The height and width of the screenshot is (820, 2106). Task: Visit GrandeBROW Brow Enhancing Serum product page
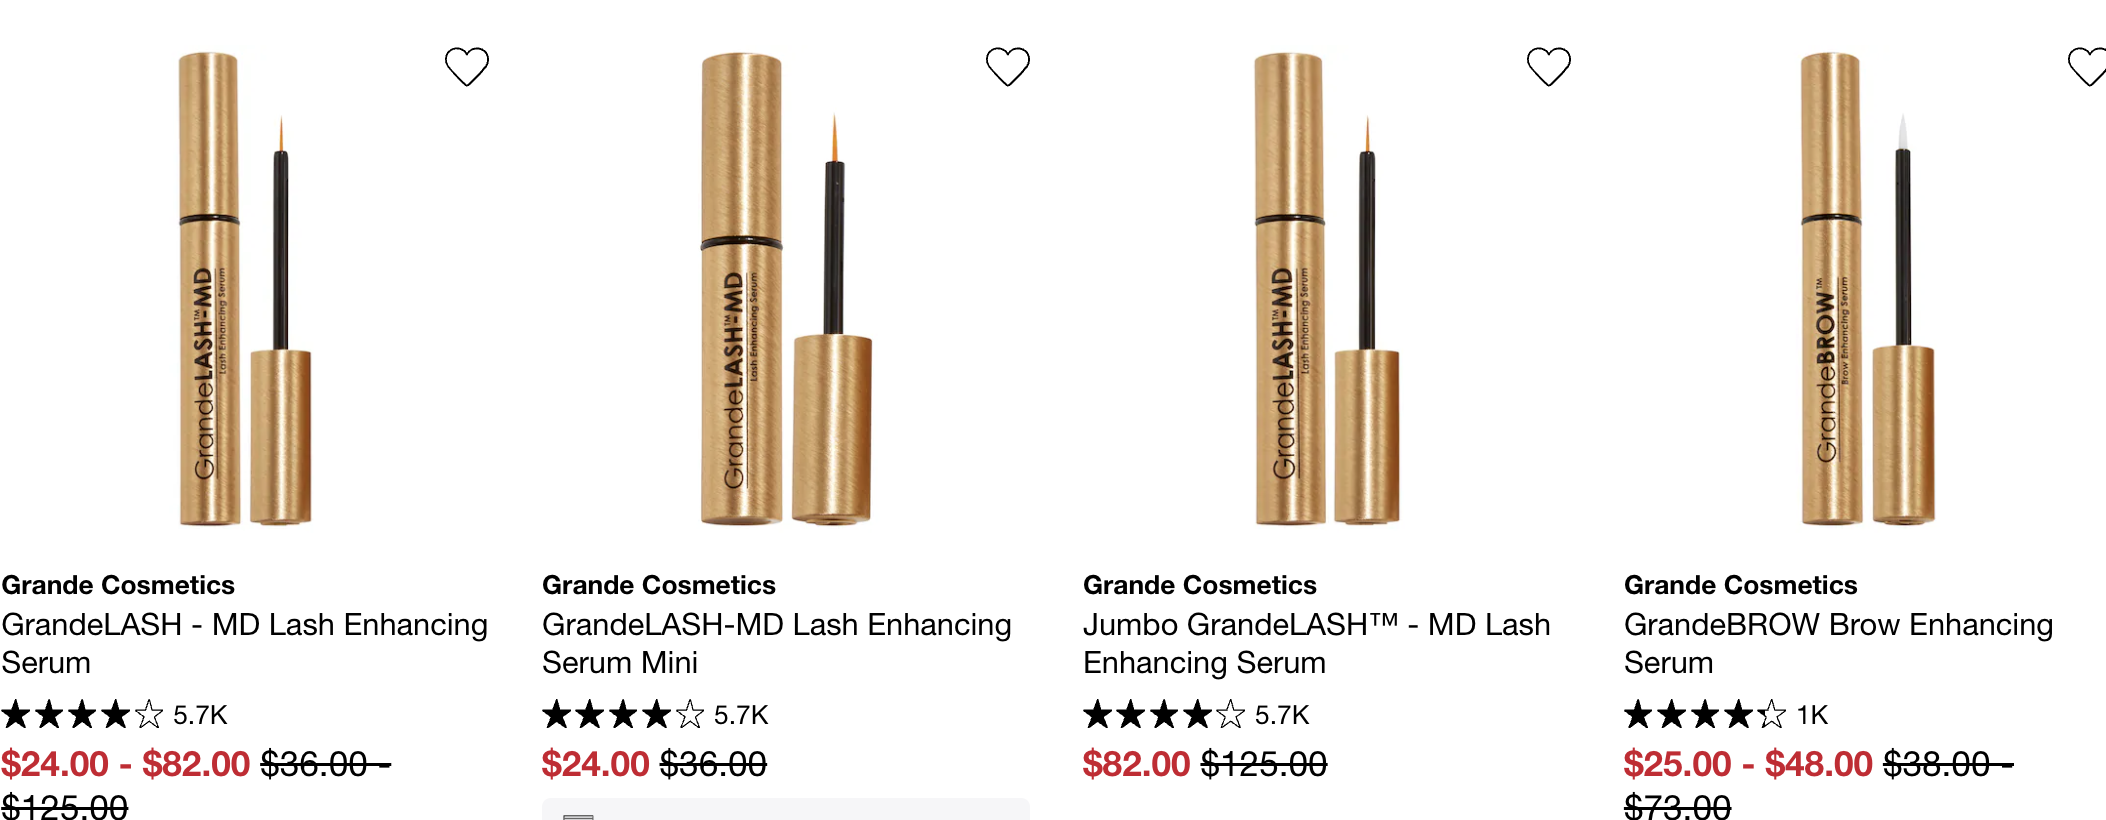coord(1838,643)
